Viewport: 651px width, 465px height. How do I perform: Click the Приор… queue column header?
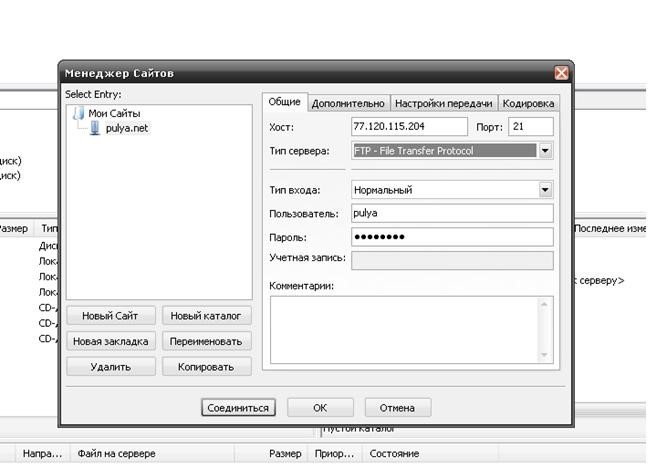(335, 453)
